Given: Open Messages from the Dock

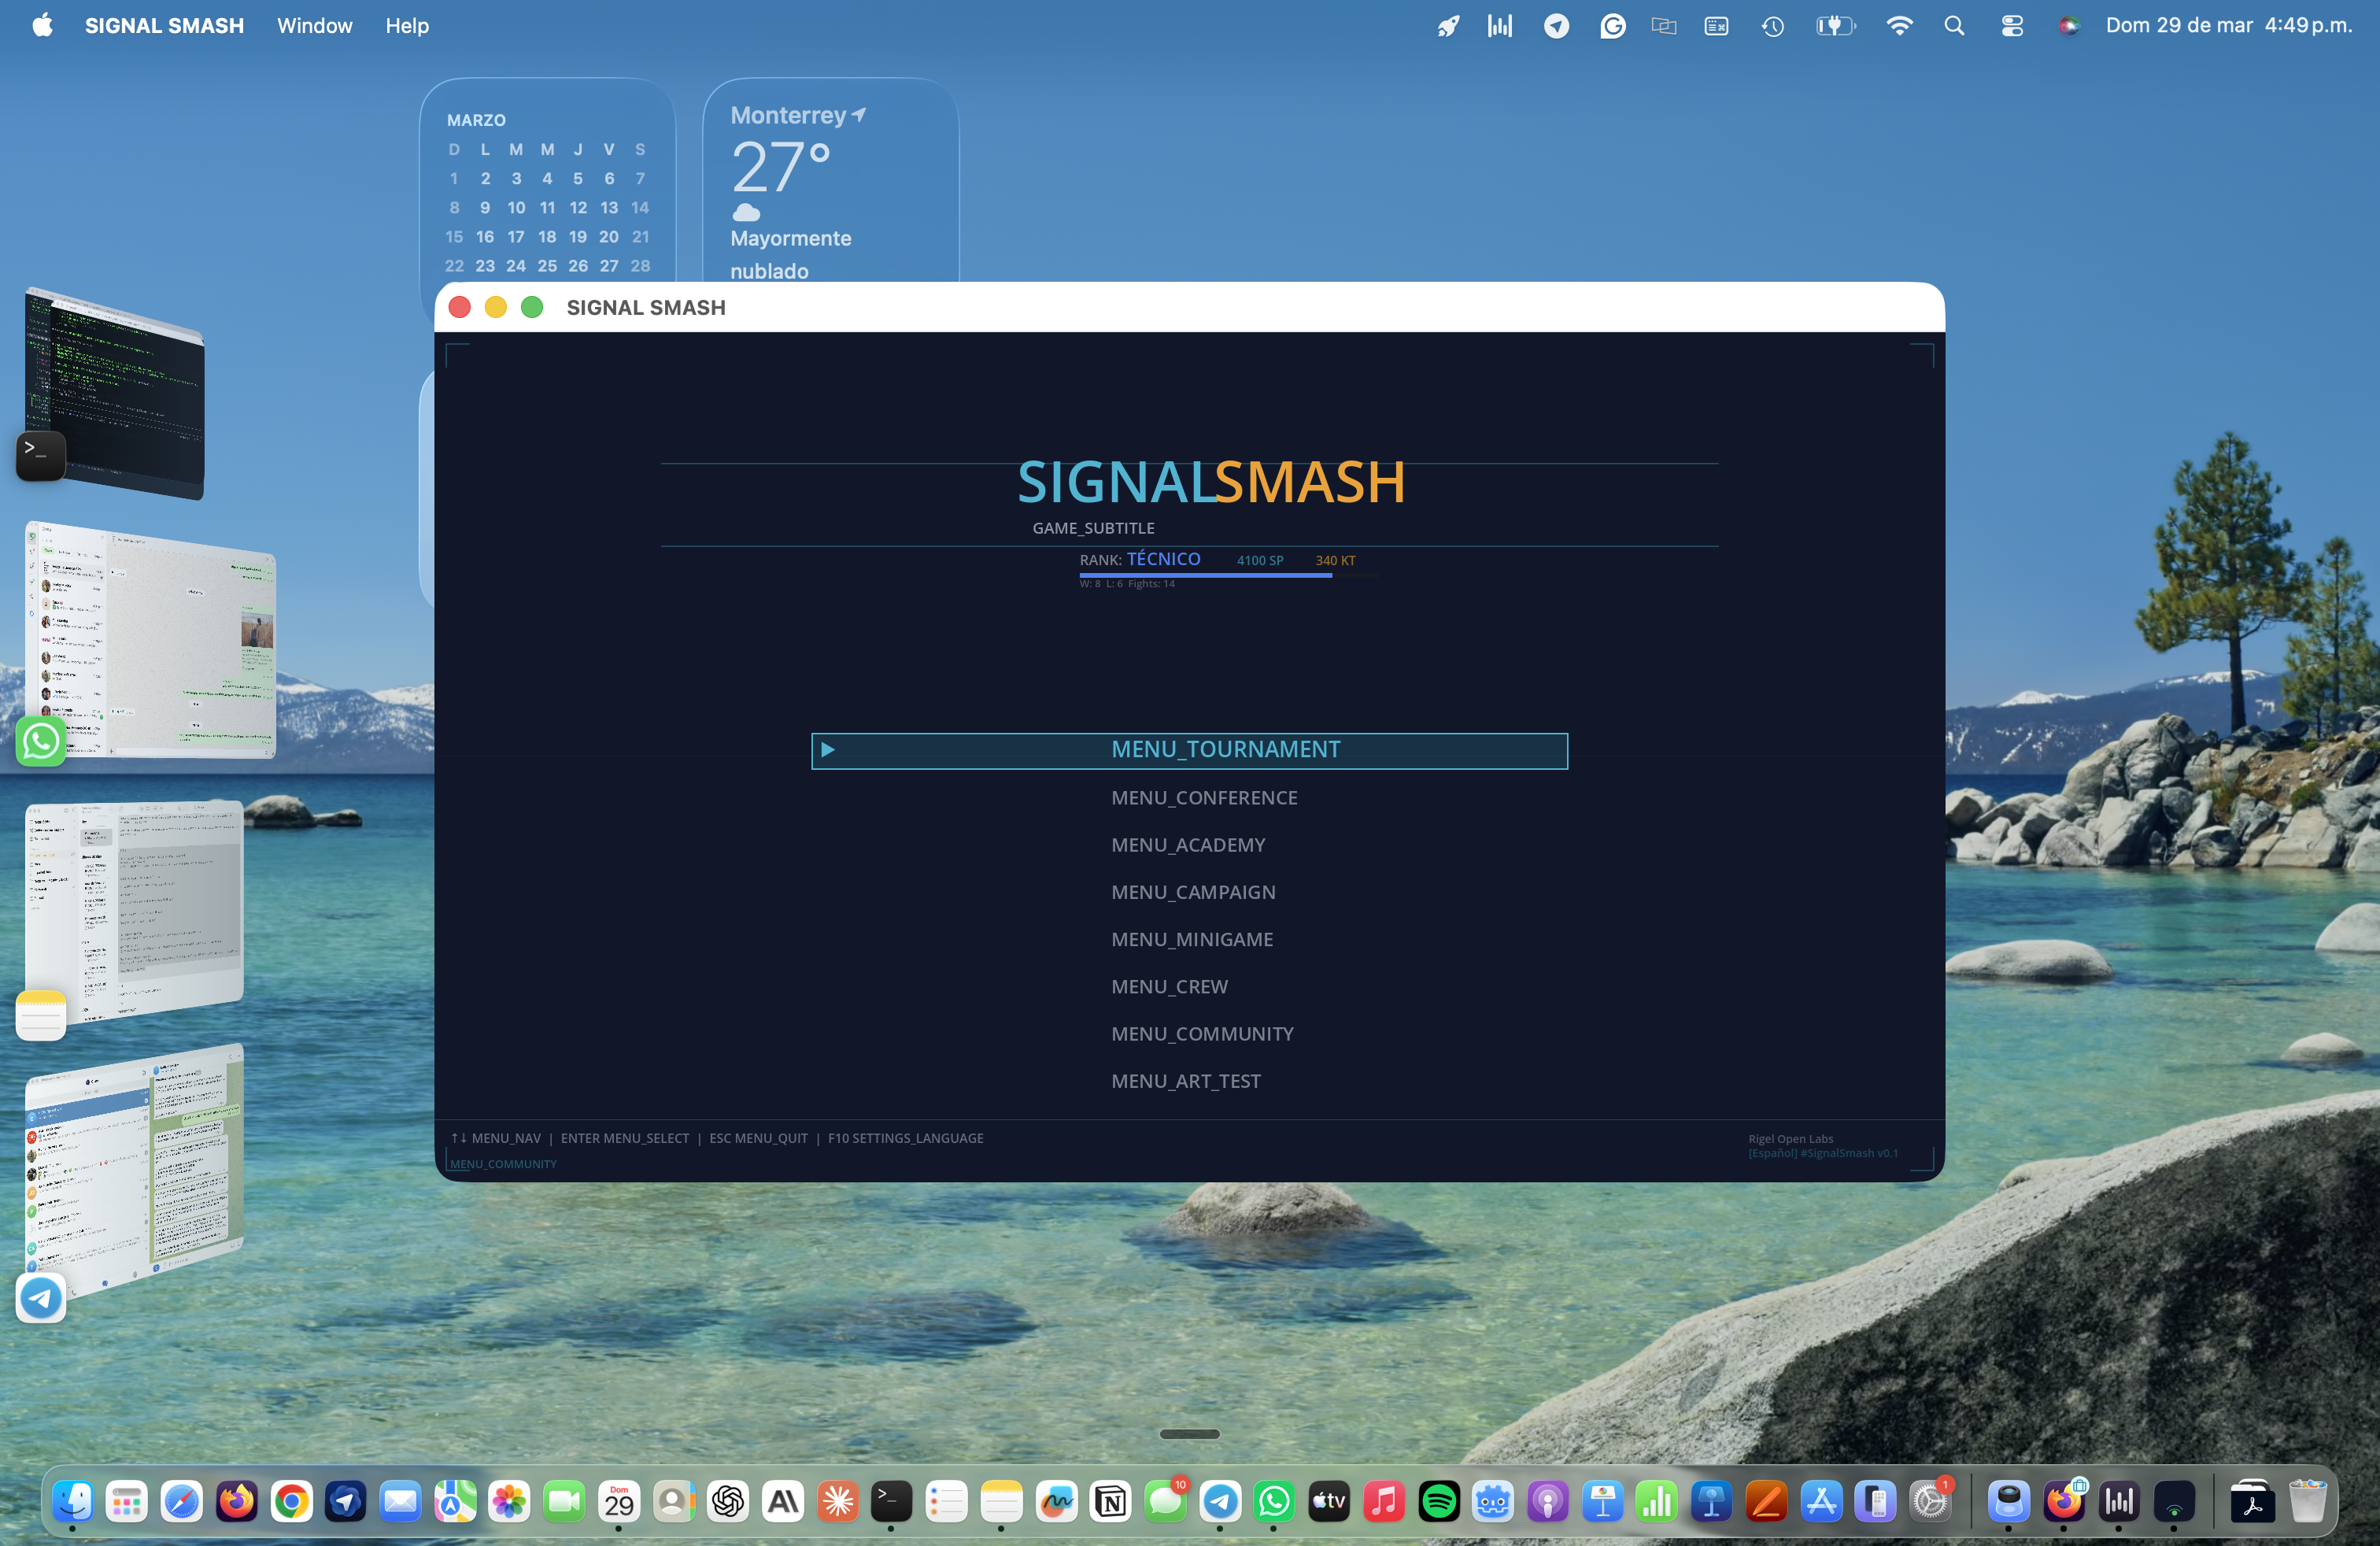Looking at the screenshot, I should coord(1165,1501).
